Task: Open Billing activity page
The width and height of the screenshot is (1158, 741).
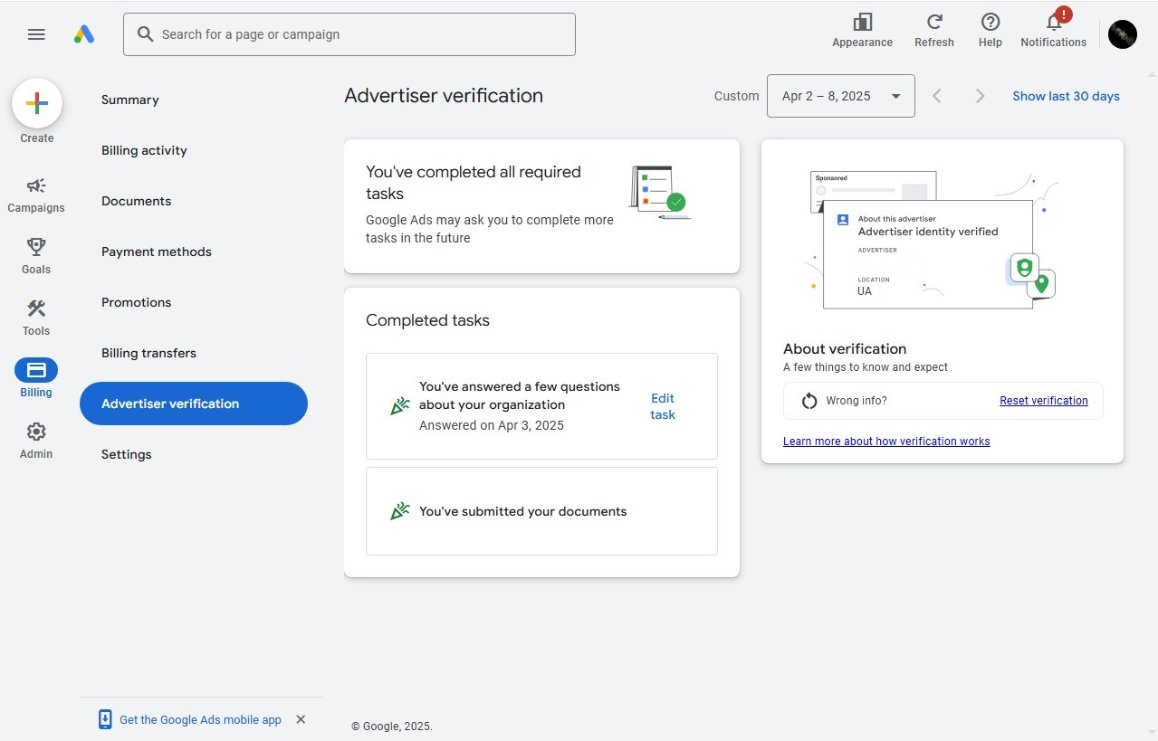Action: coord(144,150)
